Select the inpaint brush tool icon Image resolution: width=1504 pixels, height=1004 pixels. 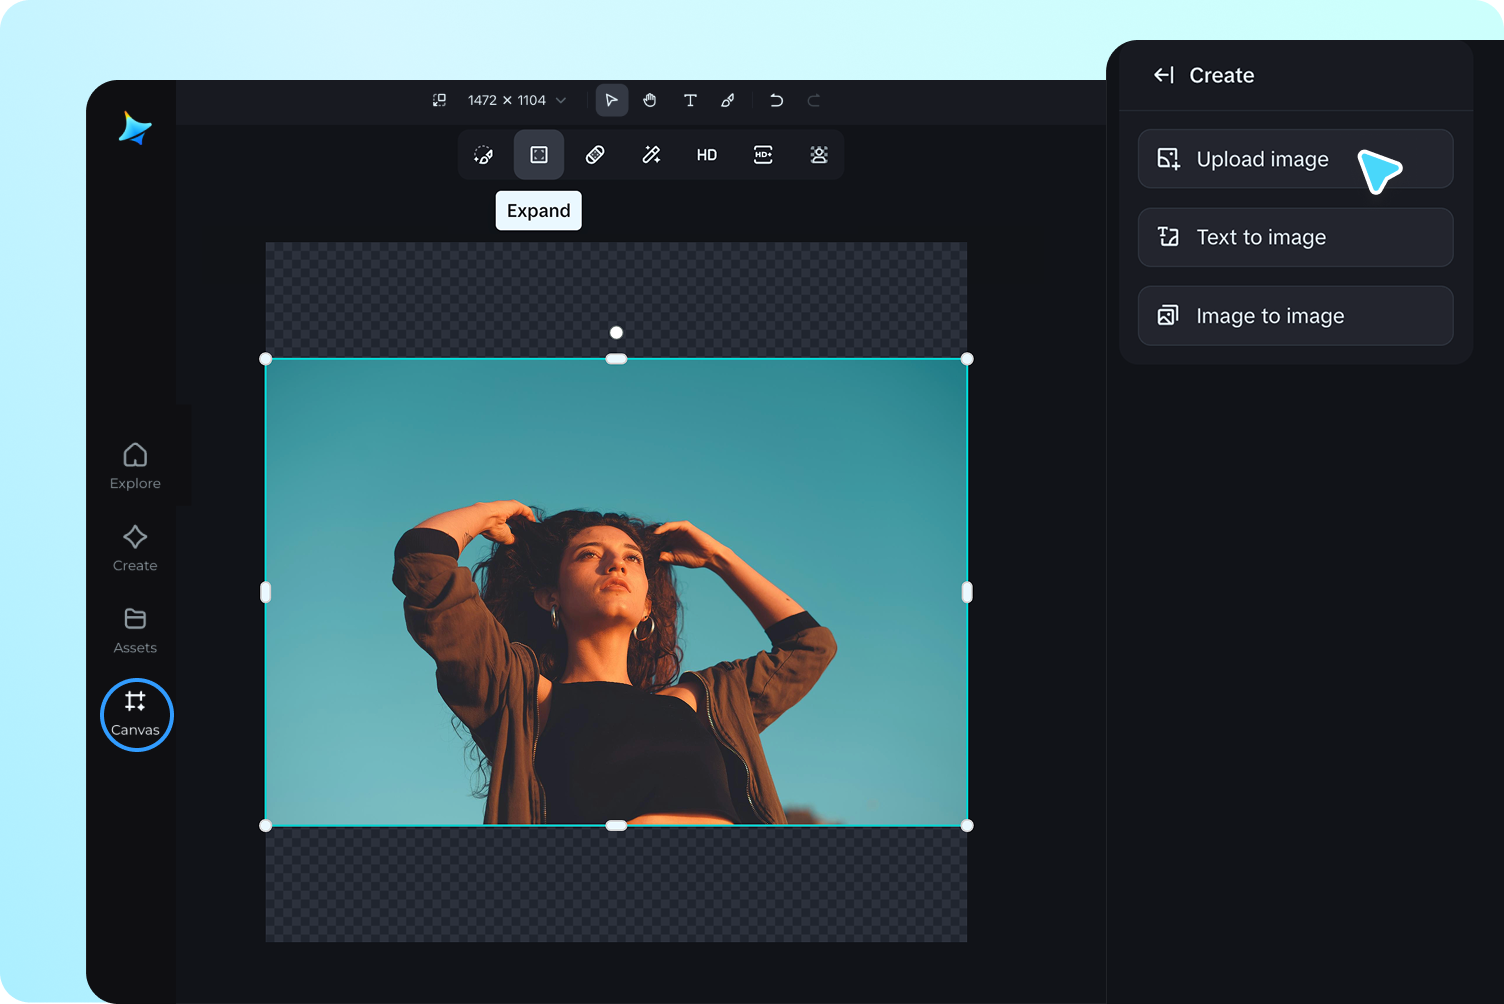483,155
